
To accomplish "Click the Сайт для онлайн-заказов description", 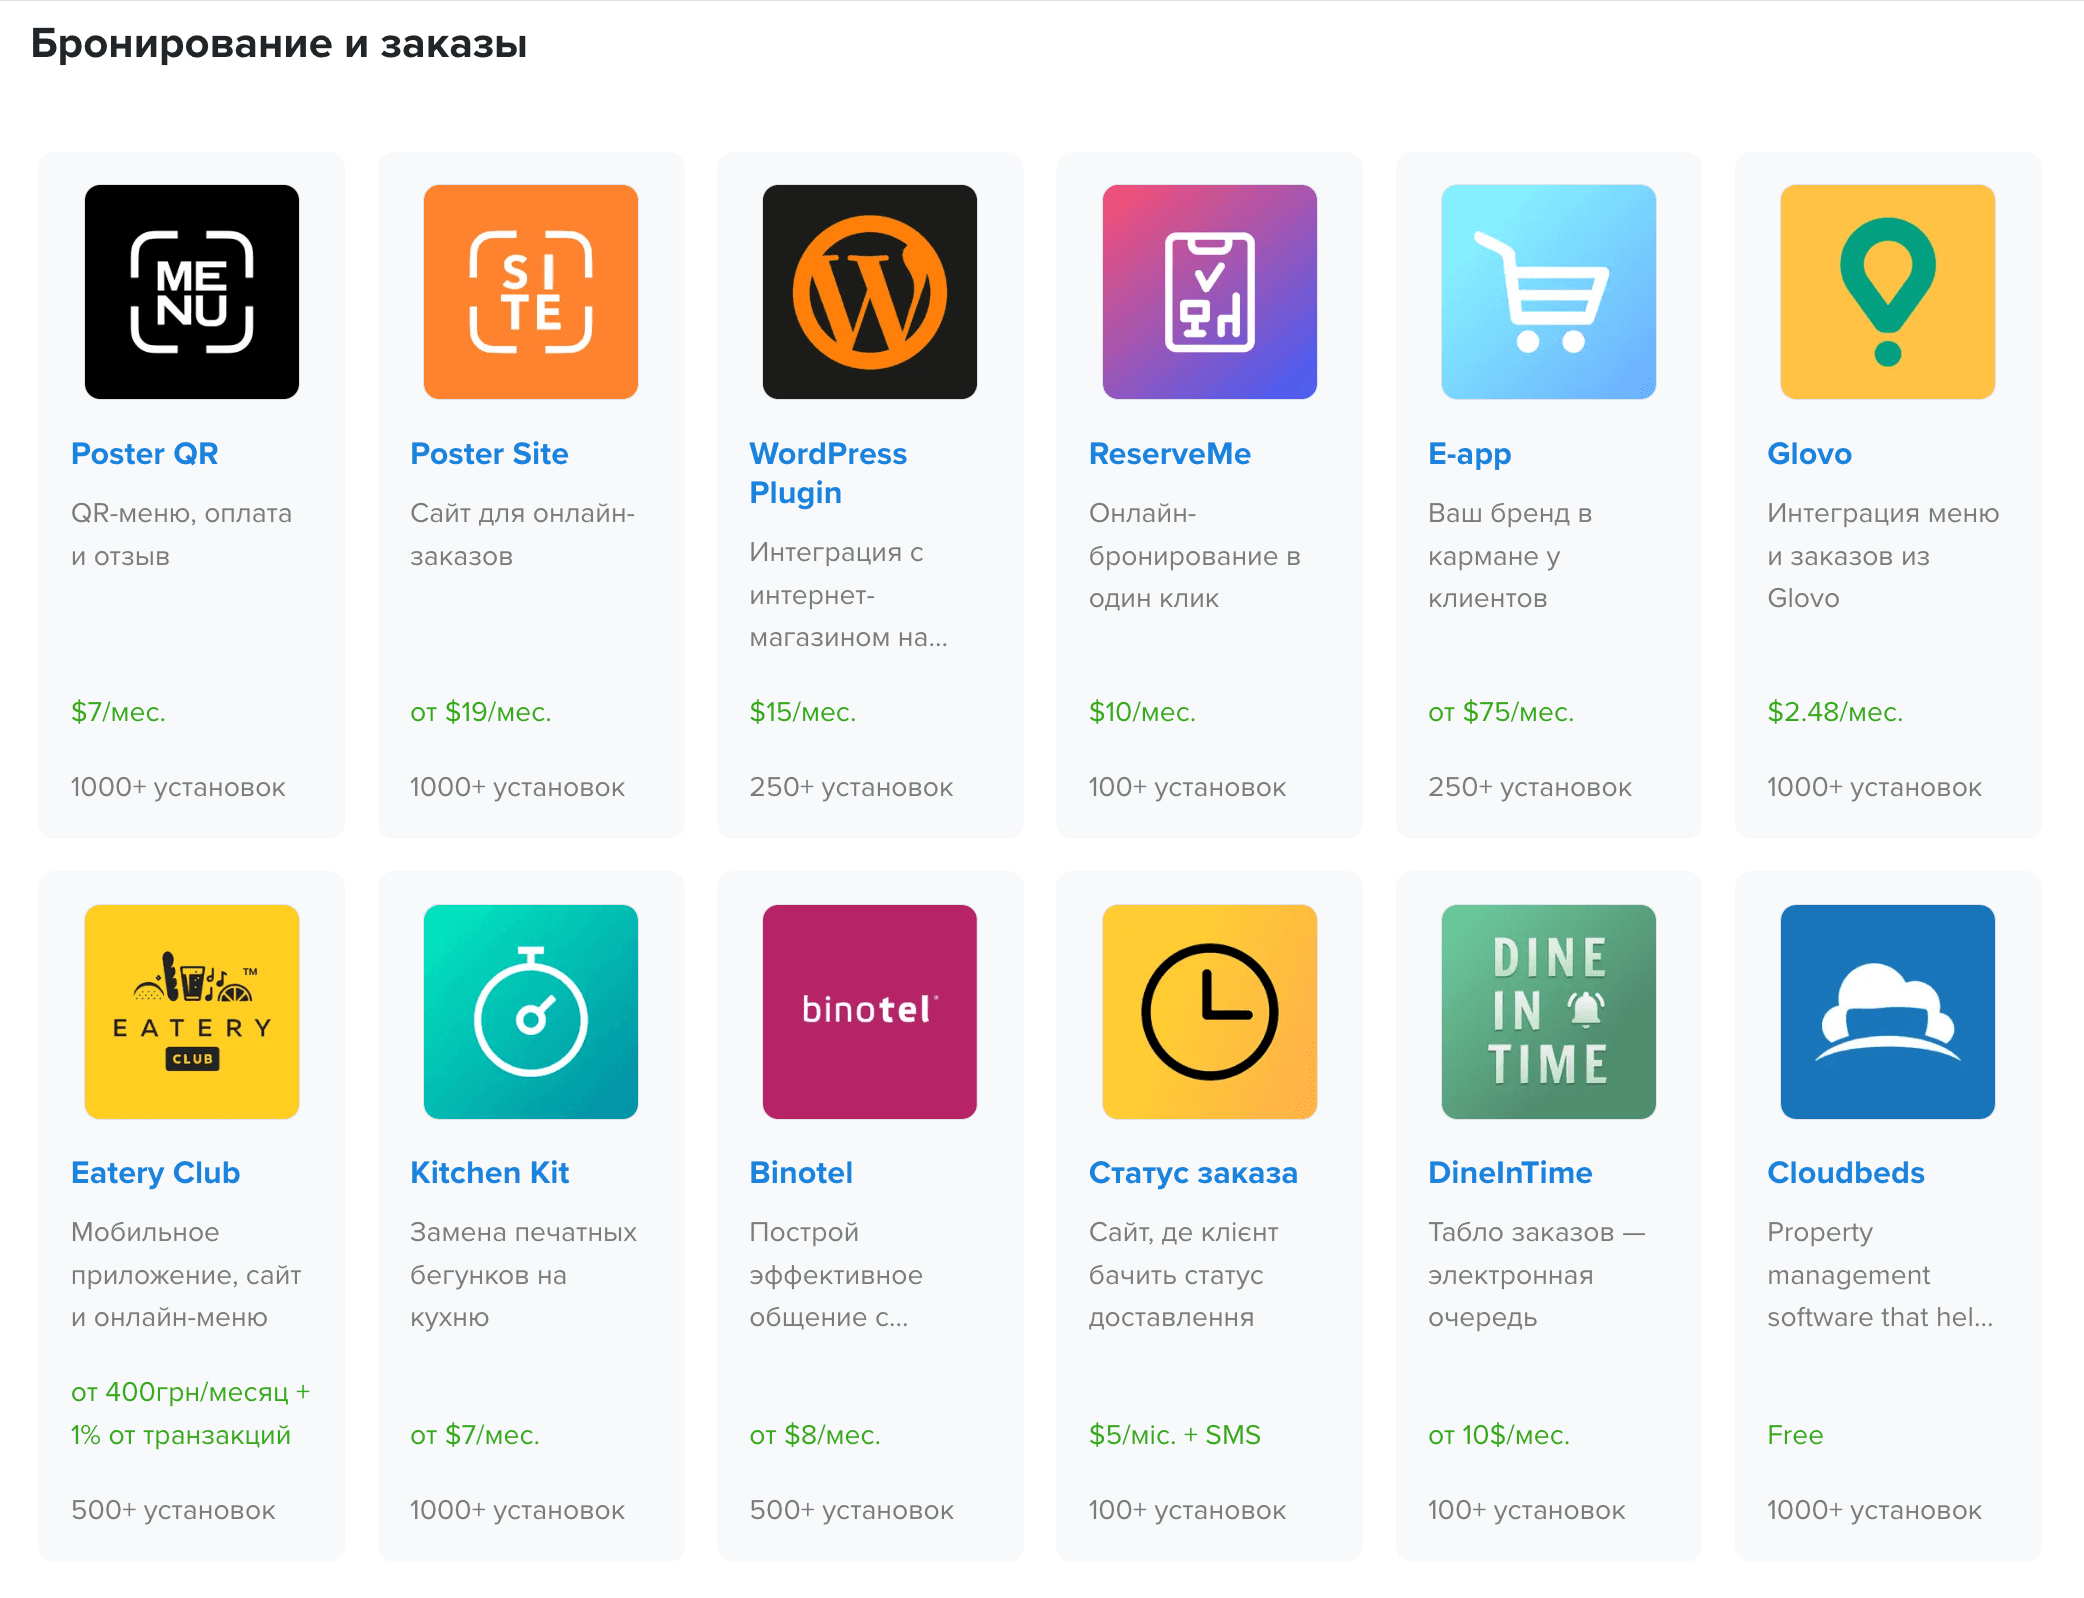I will pyautogui.click(x=522, y=534).
